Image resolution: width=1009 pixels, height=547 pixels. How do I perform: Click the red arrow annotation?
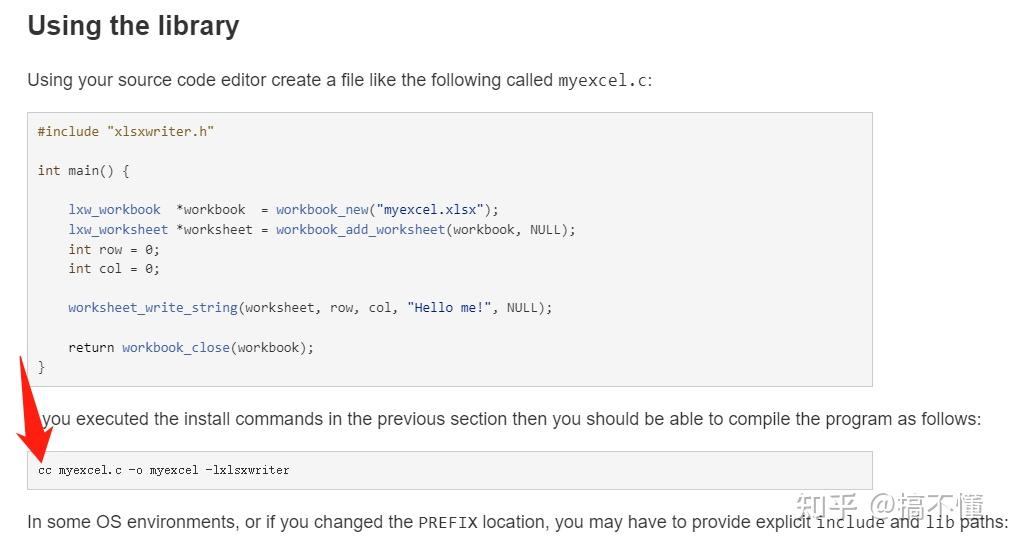click(32, 412)
